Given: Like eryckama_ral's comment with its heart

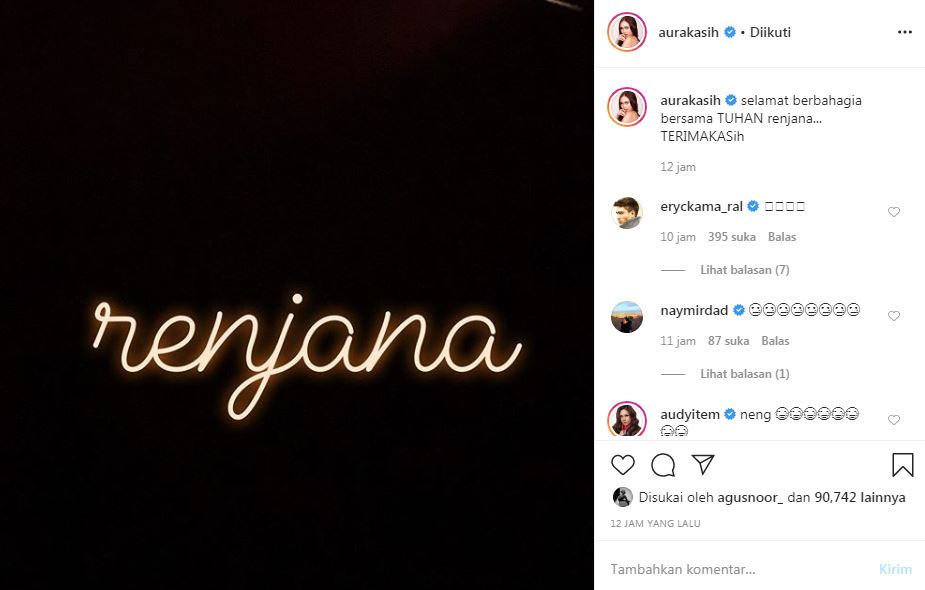Looking at the screenshot, I should click(x=894, y=211).
